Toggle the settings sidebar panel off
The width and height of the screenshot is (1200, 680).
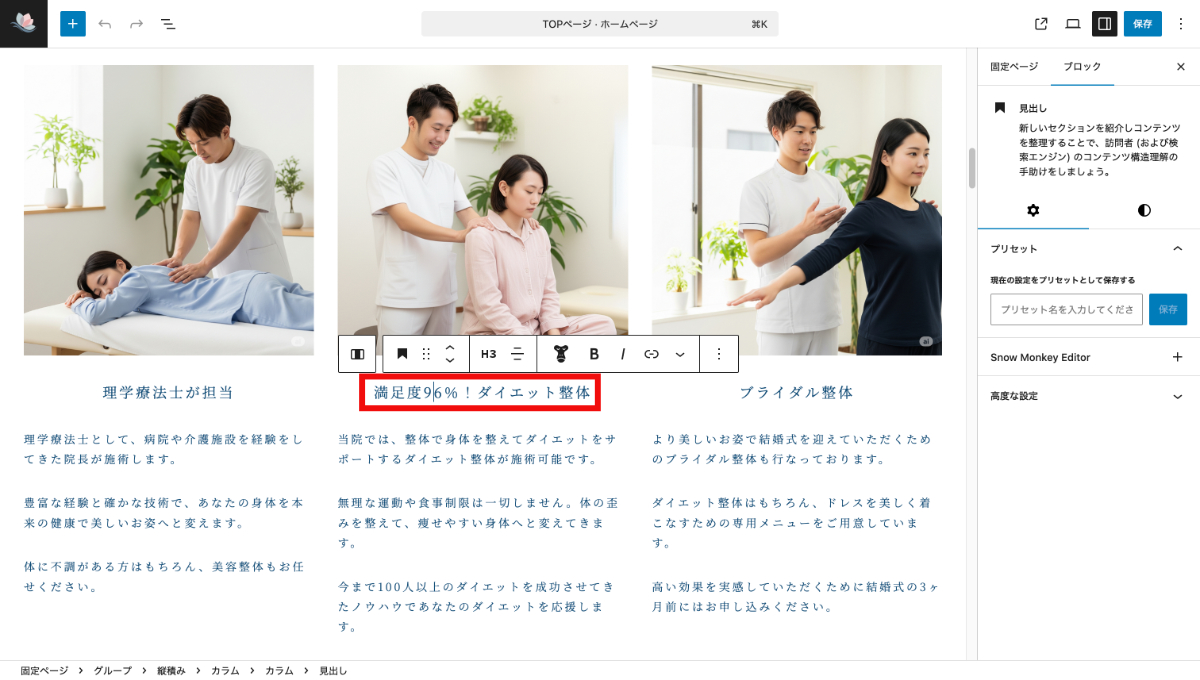coord(1104,22)
